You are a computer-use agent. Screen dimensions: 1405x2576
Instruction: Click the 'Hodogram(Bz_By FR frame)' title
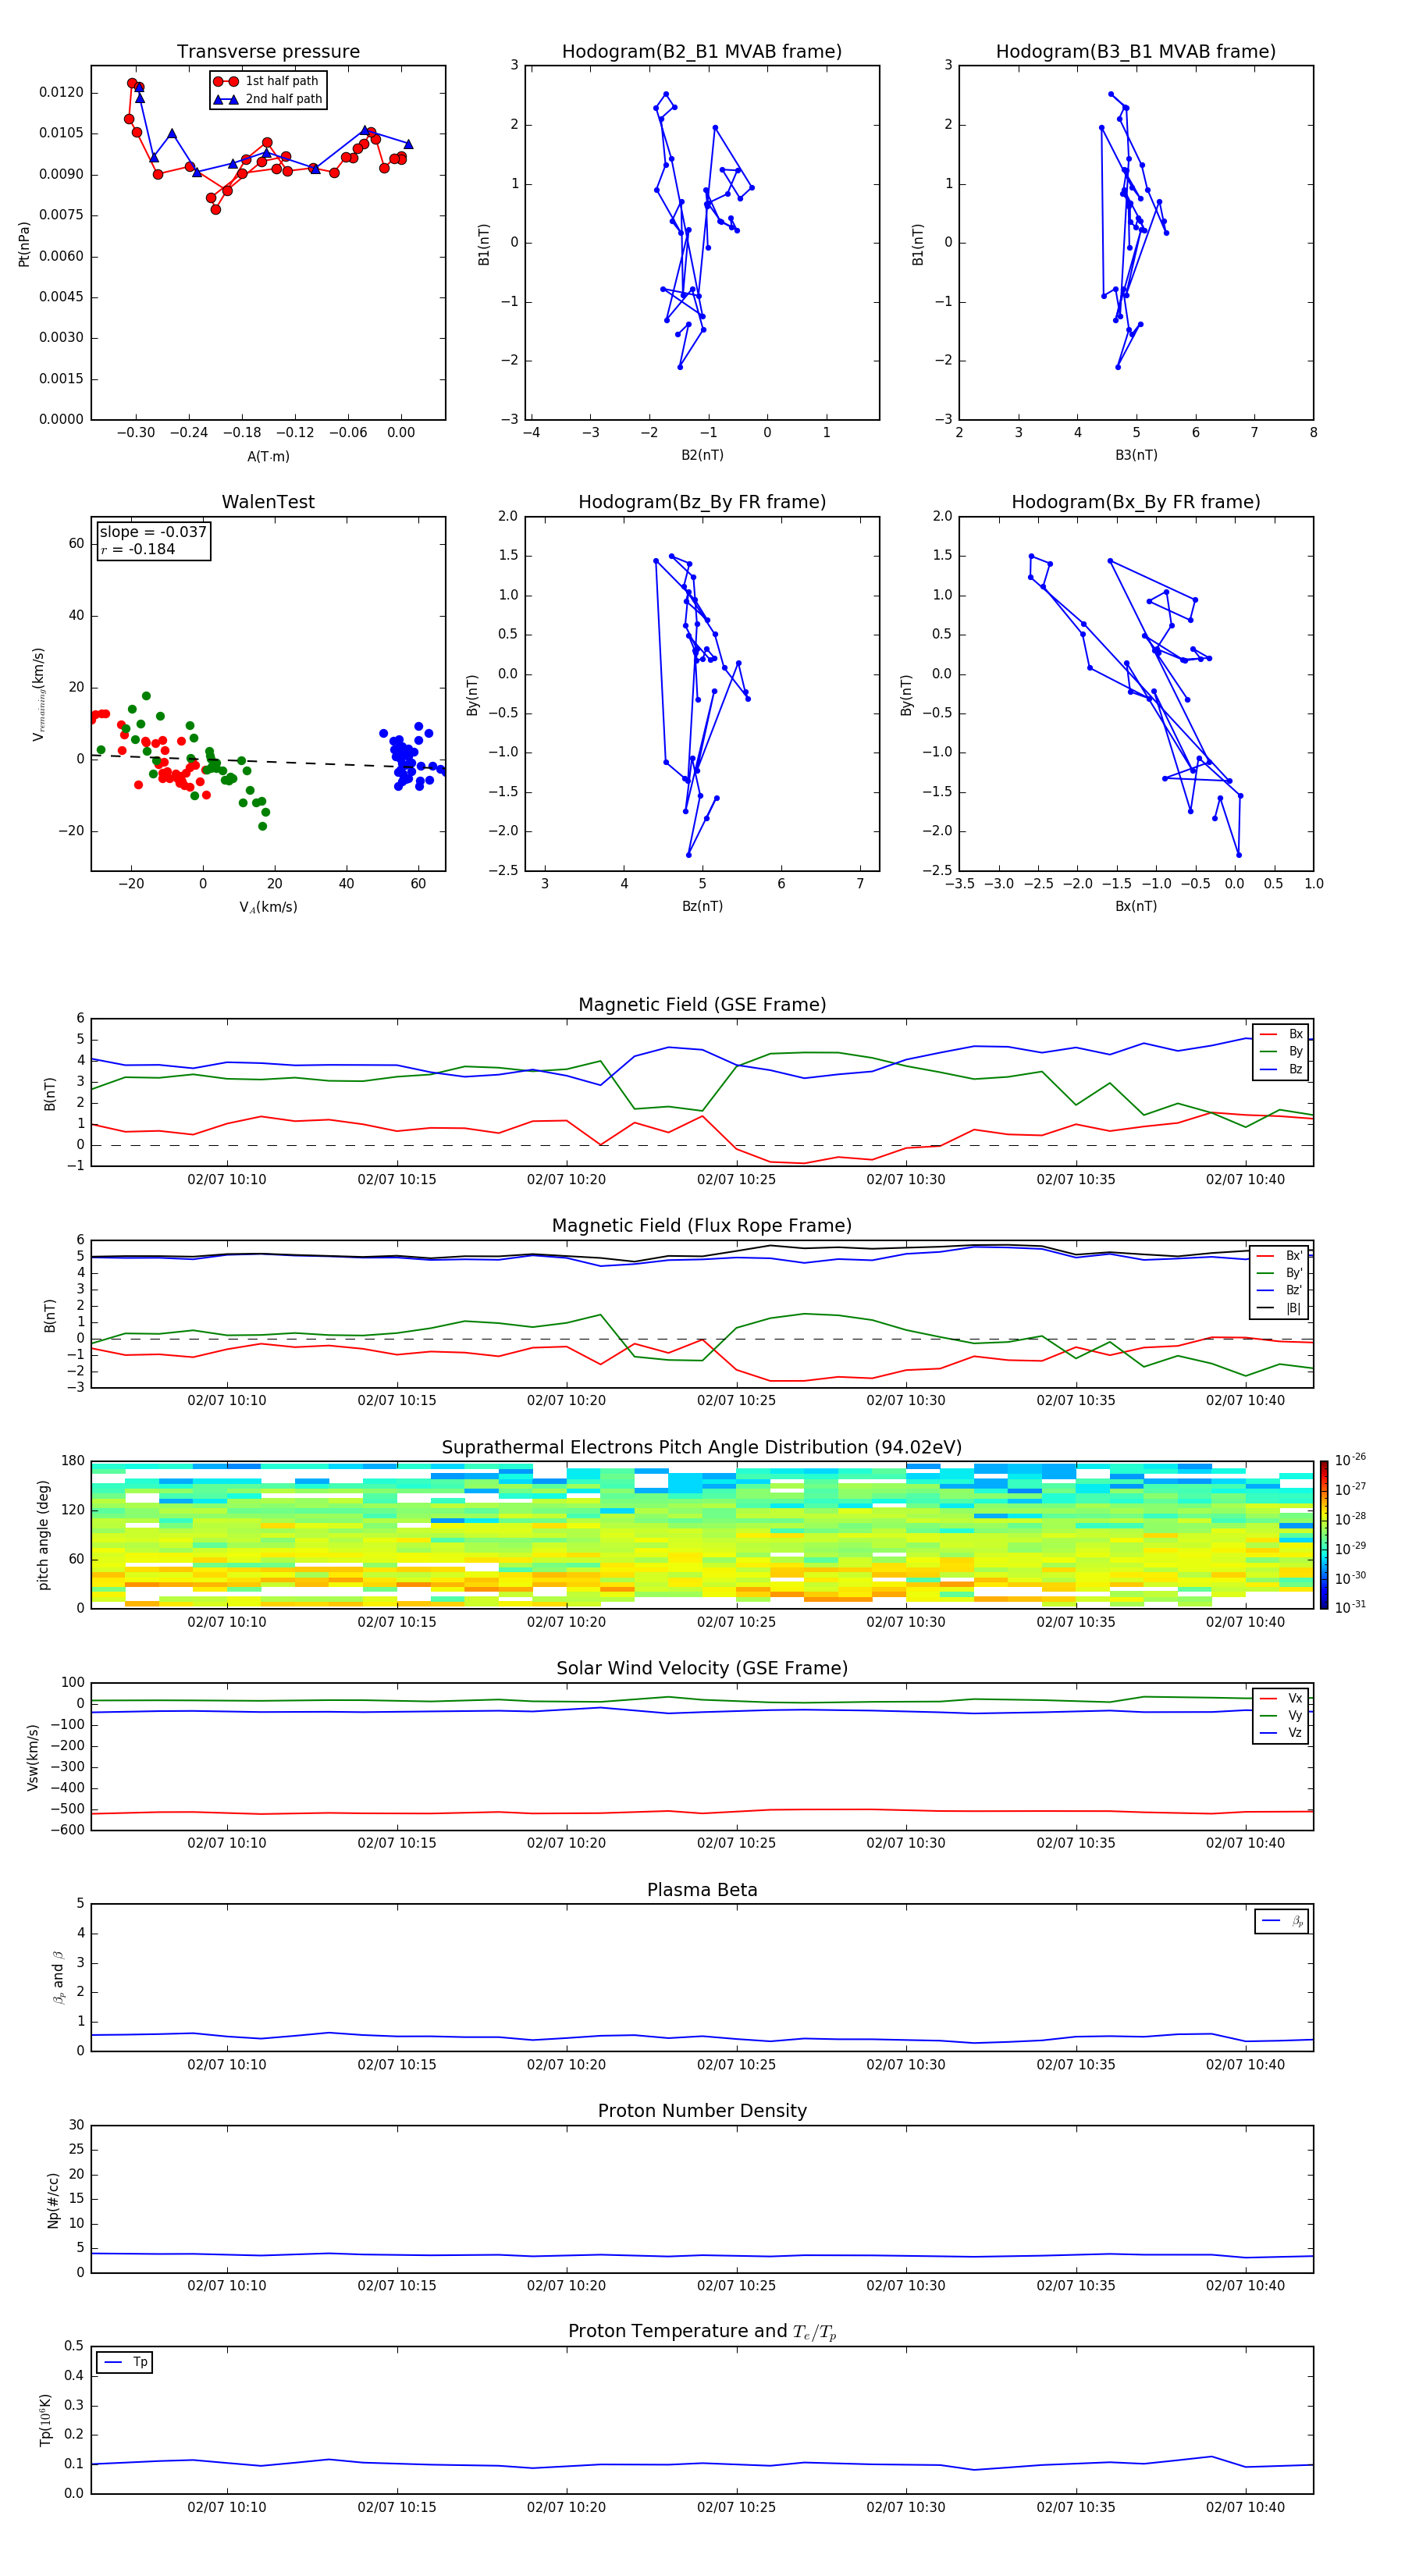pyautogui.click(x=702, y=502)
